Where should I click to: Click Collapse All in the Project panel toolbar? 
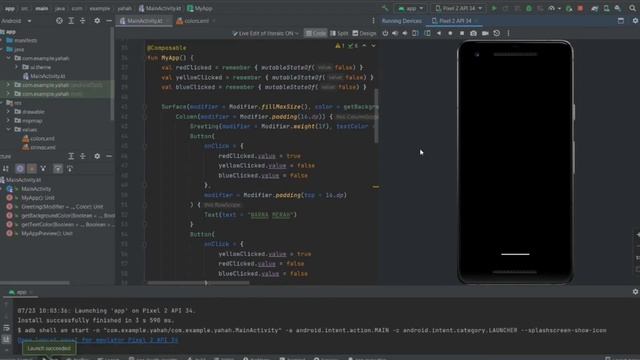[82, 20]
